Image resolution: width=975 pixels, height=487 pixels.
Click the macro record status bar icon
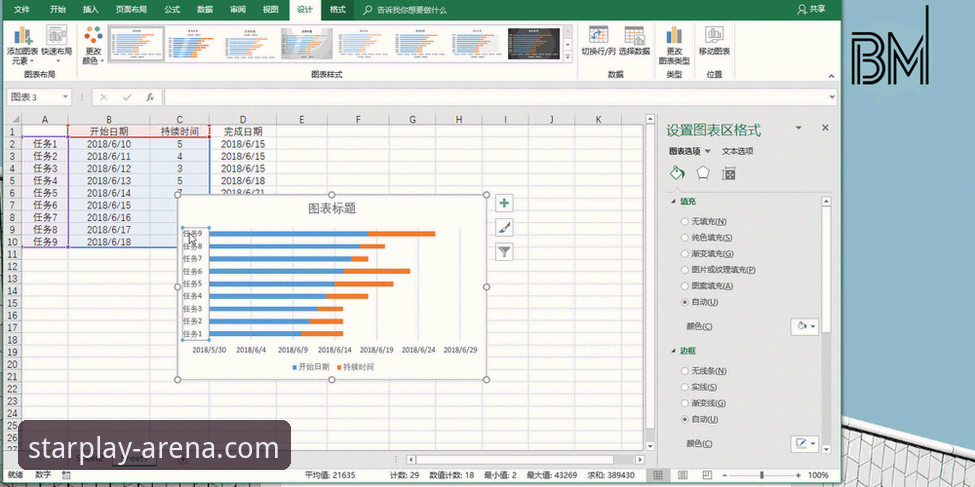click(67, 475)
